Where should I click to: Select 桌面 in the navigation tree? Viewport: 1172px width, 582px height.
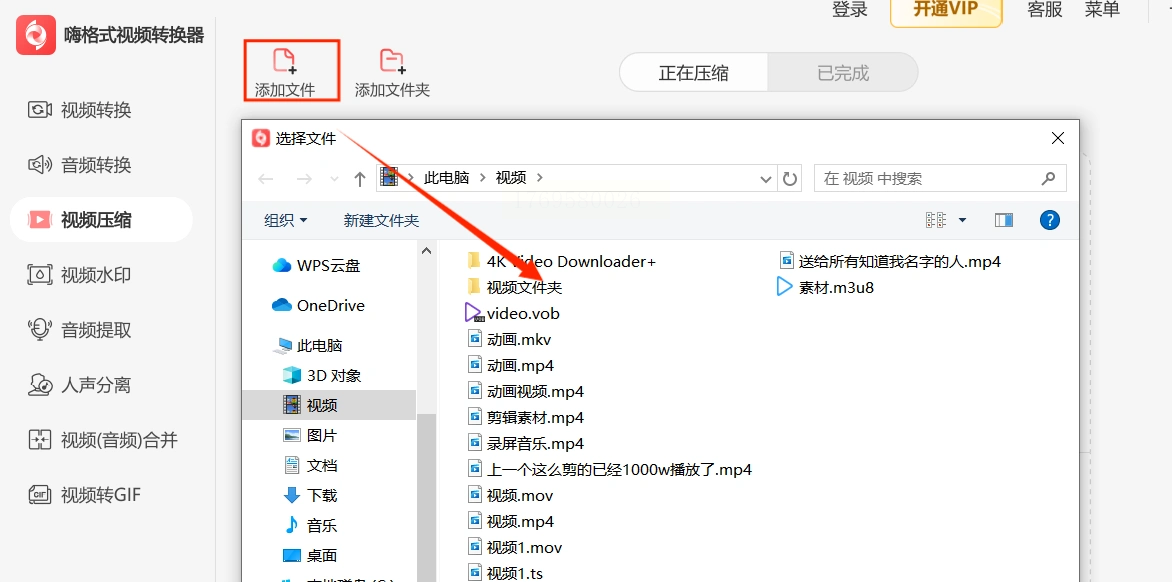309,556
